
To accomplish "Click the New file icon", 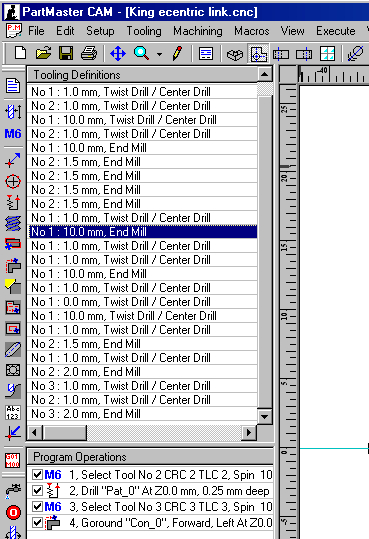I will click(20, 54).
